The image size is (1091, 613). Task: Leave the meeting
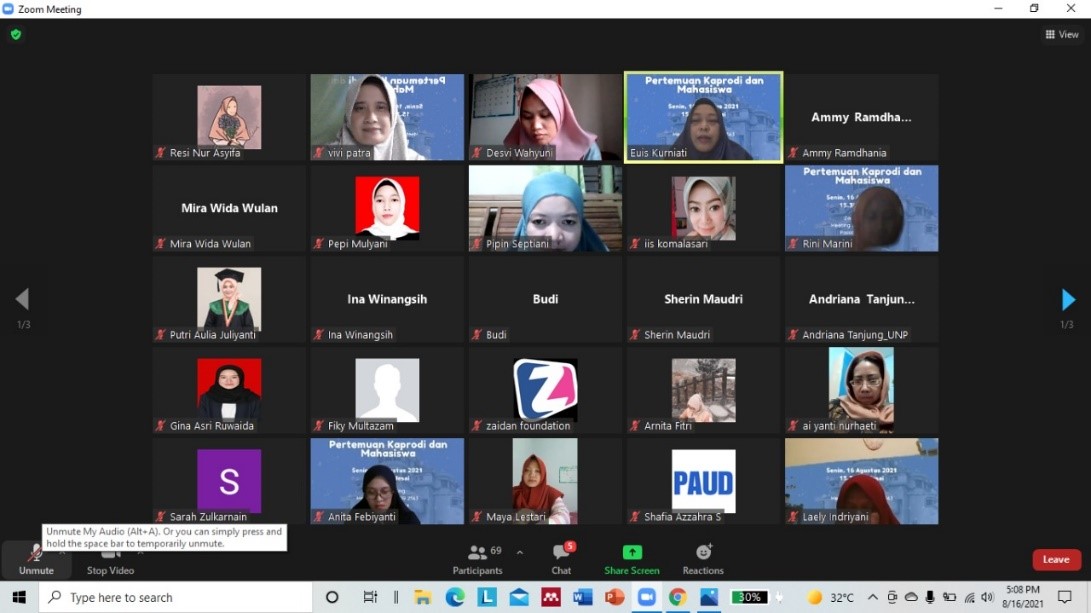1056,559
